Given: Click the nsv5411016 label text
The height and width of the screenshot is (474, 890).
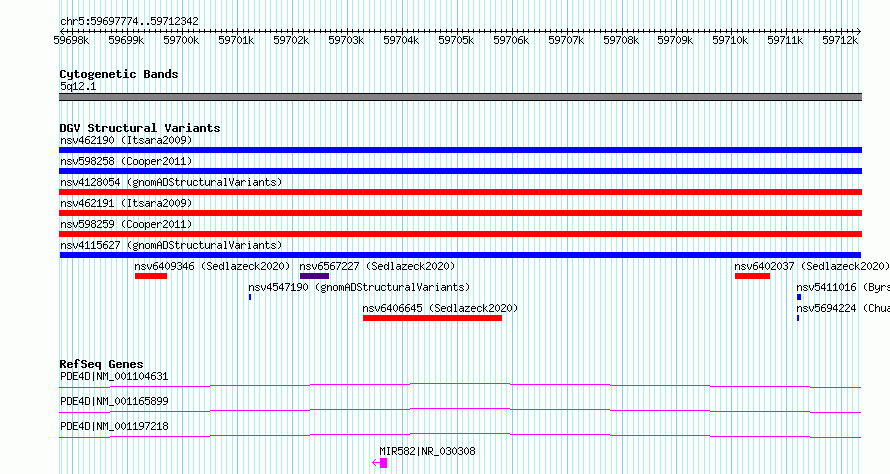Looking at the screenshot, I should coord(843,287).
